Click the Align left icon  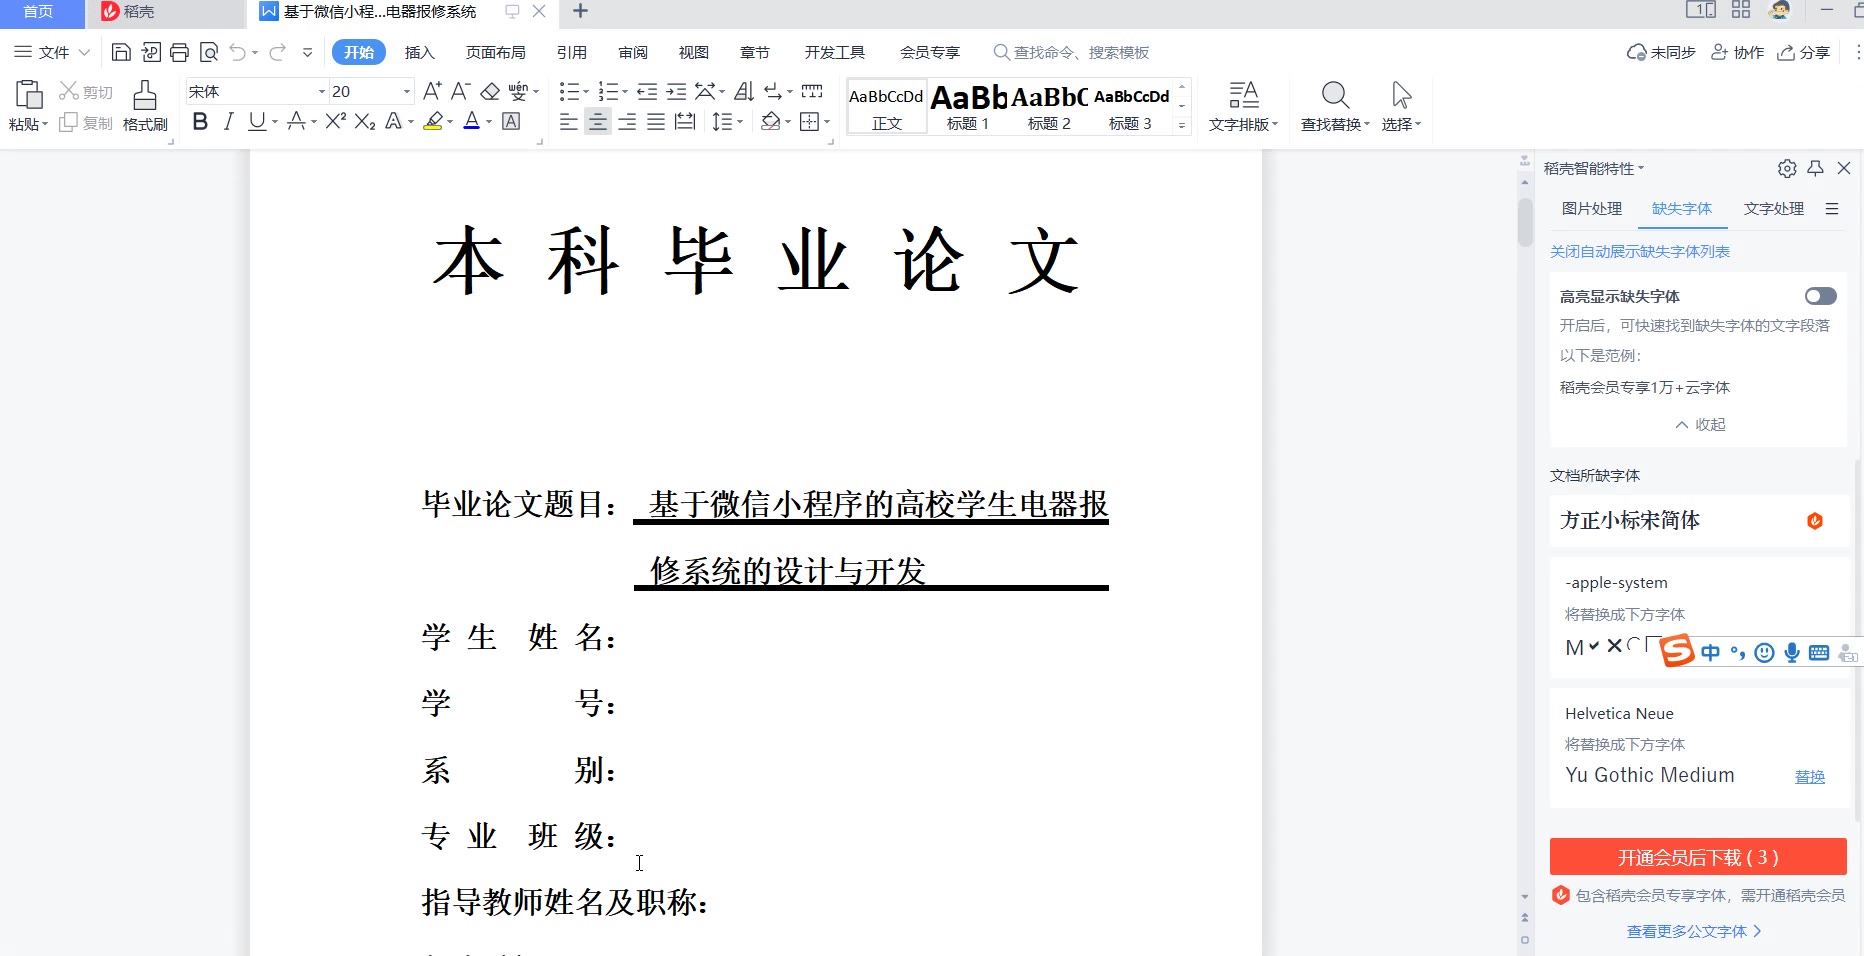coord(569,121)
